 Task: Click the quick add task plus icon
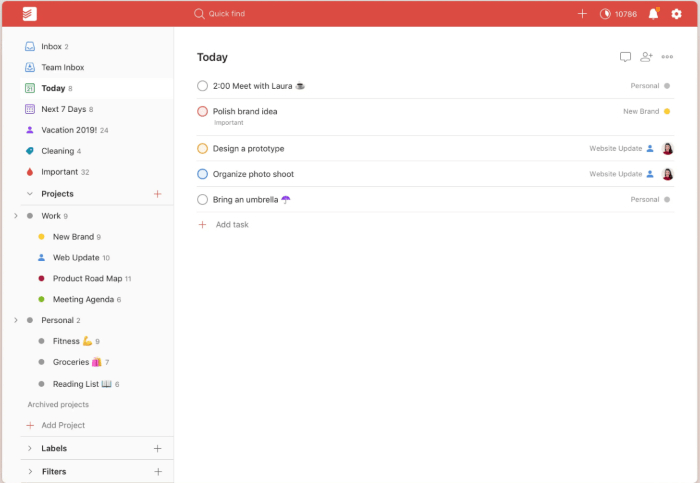[x=582, y=14]
